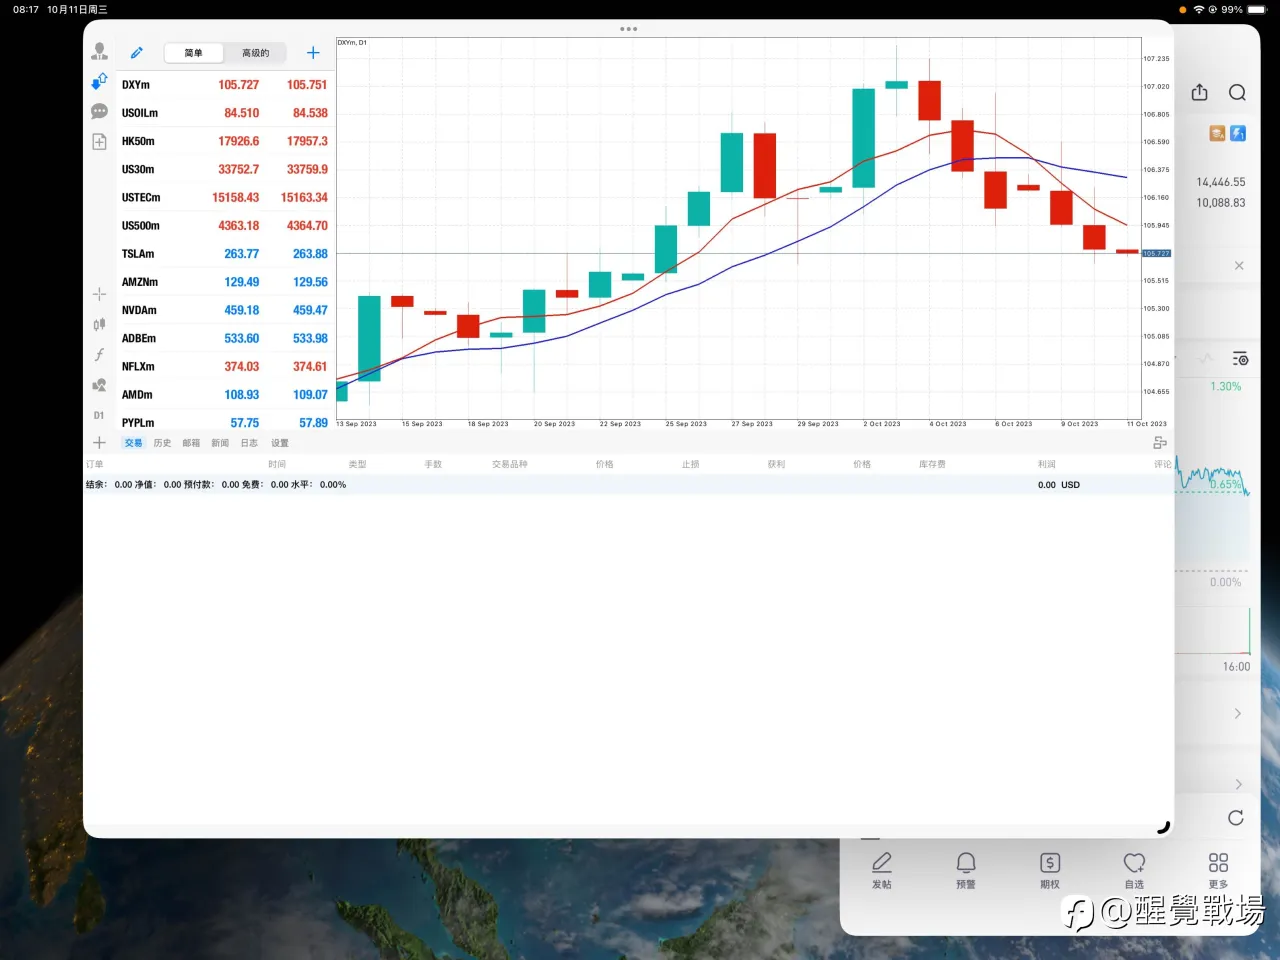Open the panel layout icon above 评论 column
The image size is (1280, 960).
[1160, 442]
